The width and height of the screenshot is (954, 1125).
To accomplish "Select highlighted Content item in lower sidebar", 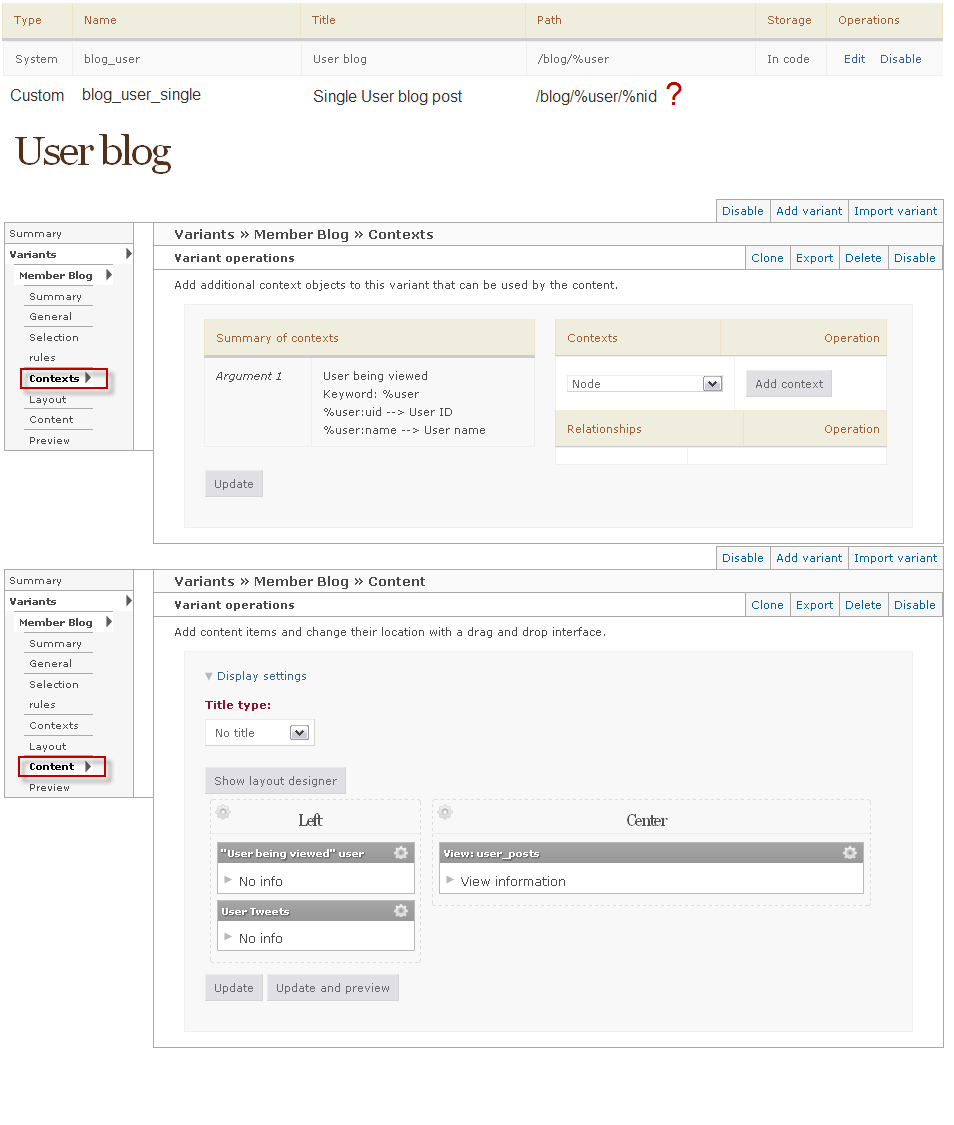I will click(52, 767).
